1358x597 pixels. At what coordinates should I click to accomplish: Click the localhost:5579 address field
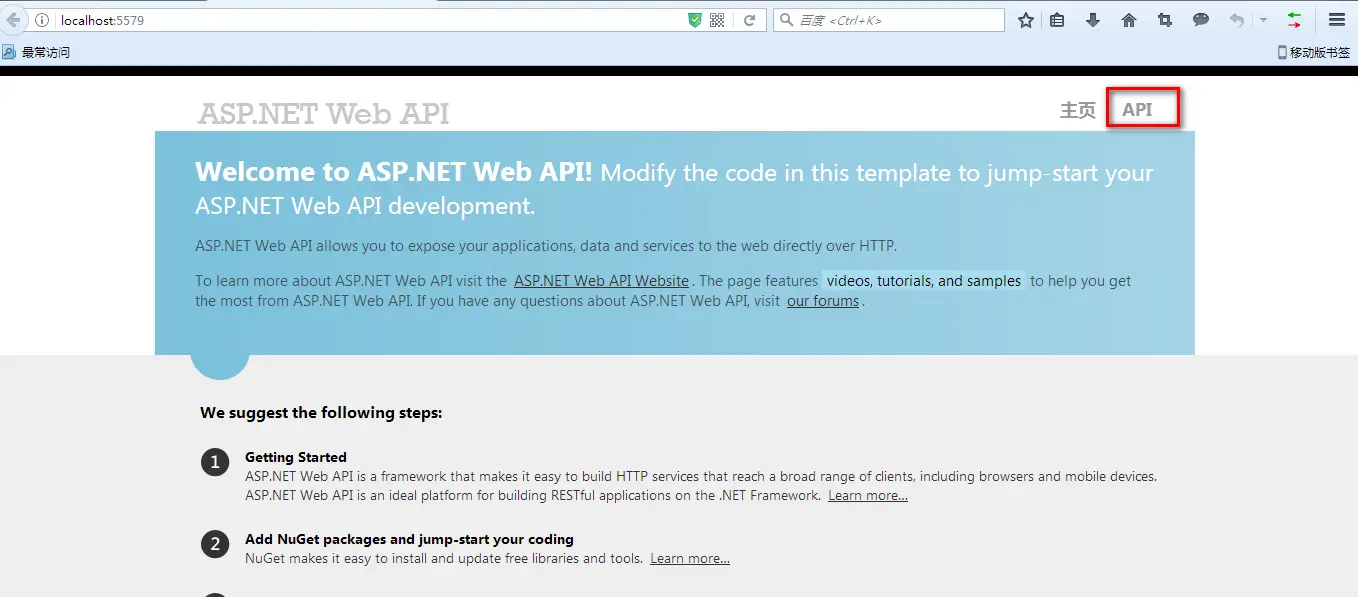pyautogui.click(x=370, y=20)
